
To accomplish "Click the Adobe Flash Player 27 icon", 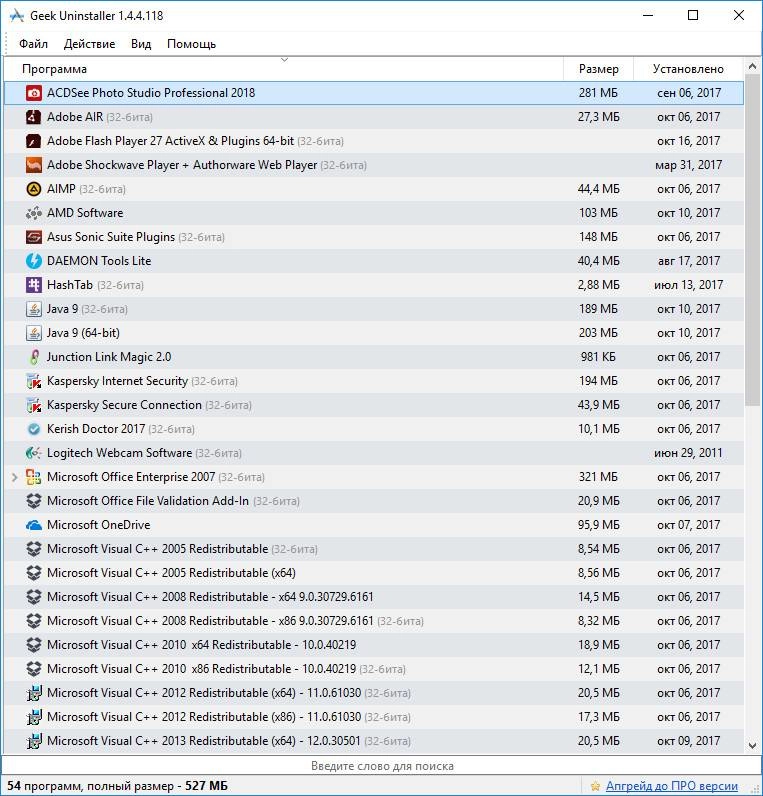I will 34,141.
